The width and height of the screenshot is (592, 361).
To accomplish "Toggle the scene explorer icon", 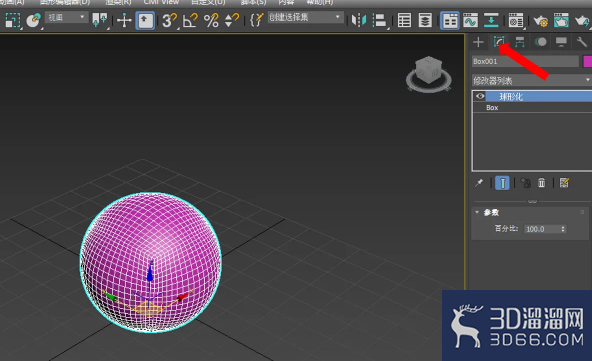I will tap(404, 20).
